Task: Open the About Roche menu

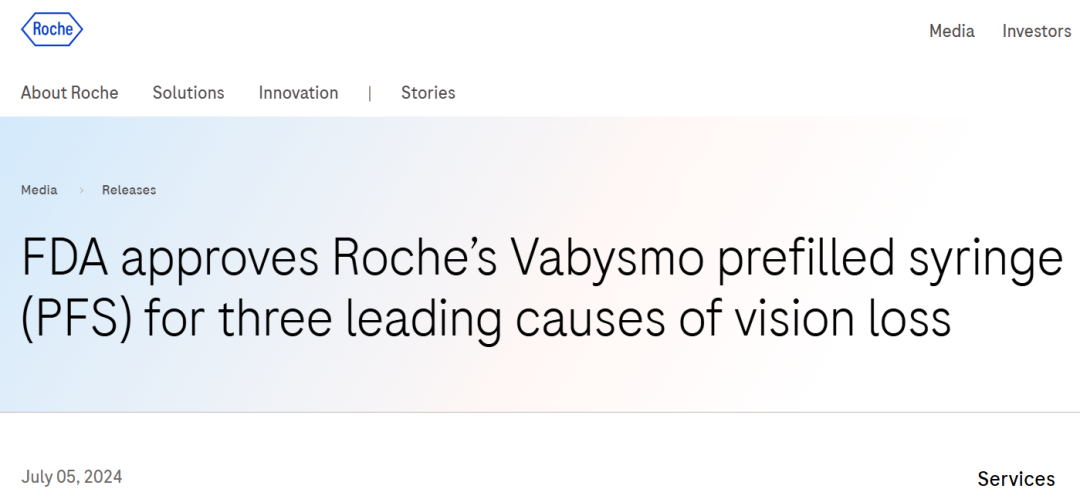Action: click(x=69, y=93)
